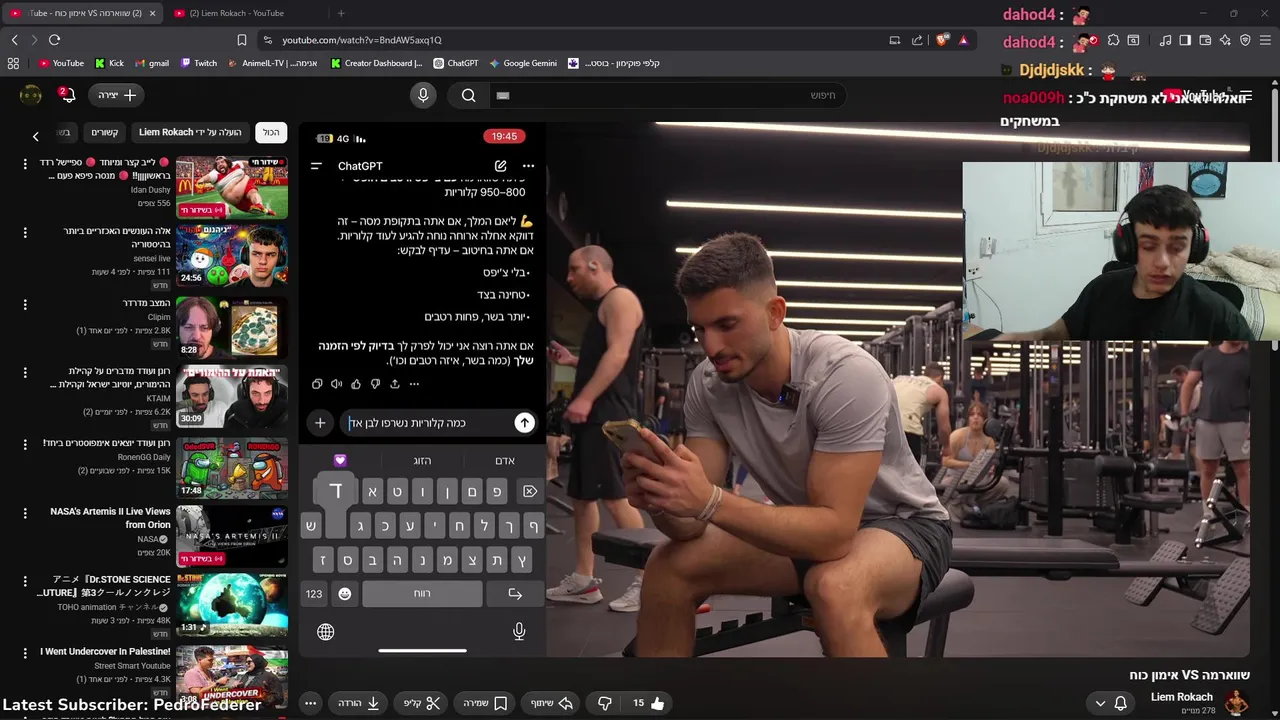This screenshot has height=720, width=1280.
Task: Open Liem Rokach channel avatar
Action: coord(1237,703)
